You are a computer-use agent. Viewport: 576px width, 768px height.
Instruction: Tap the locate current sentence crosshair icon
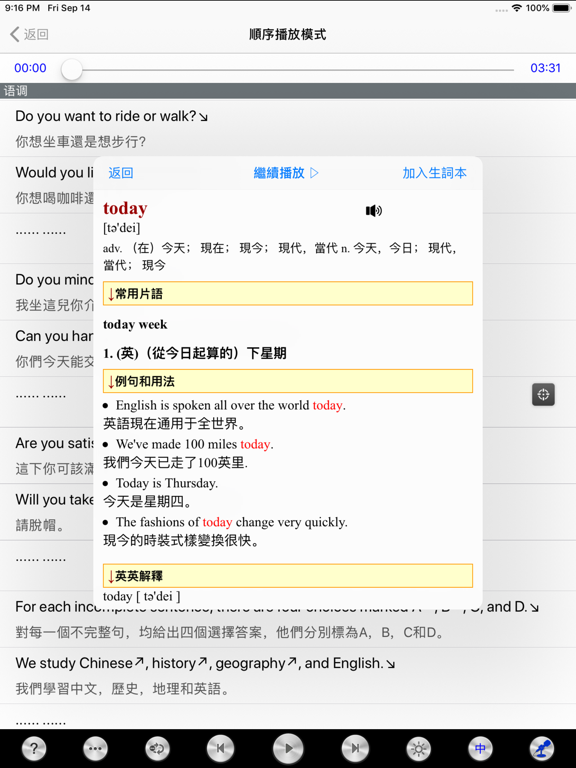(x=543, y=394)
